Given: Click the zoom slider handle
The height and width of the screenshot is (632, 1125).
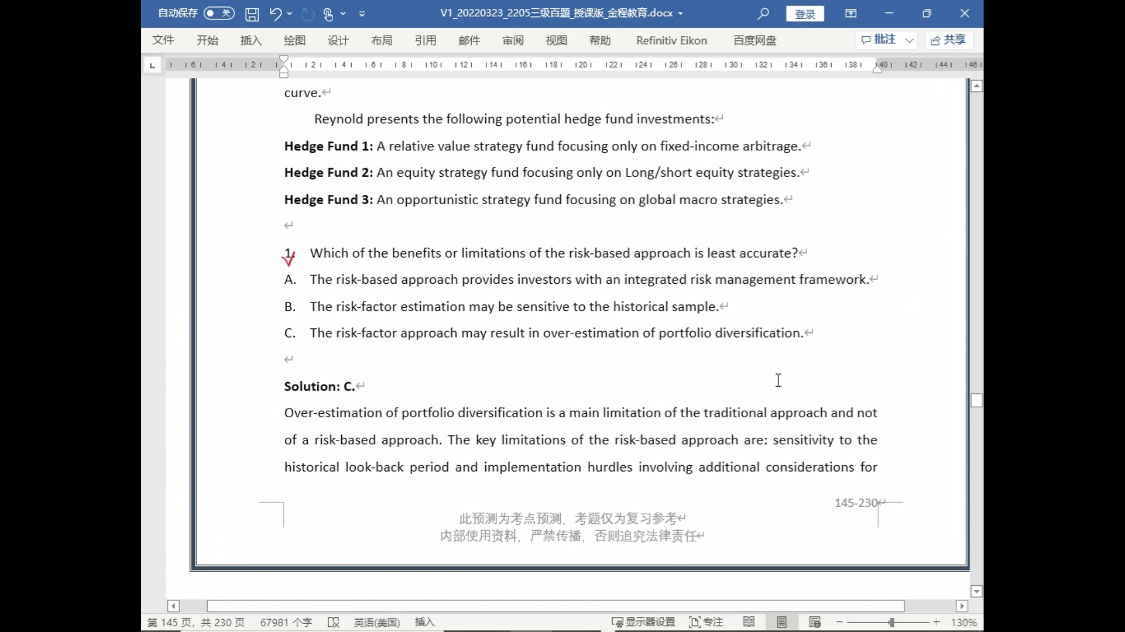Looking at the screenshot, I should pyautogui.click(x=891, y=622).
